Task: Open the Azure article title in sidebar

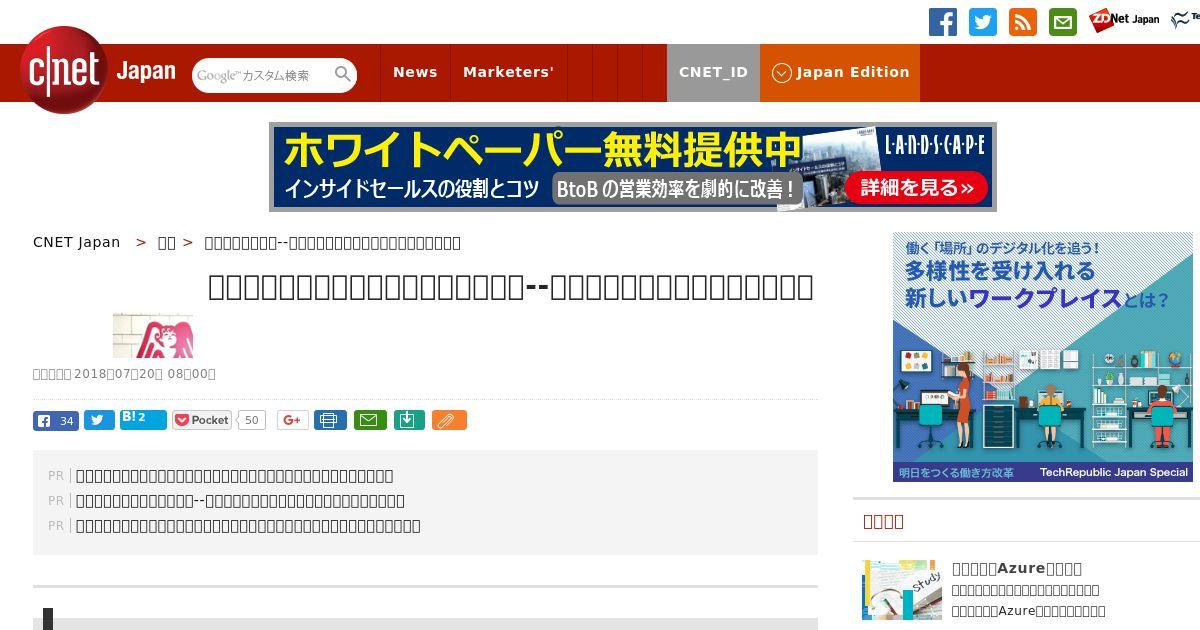Action: [1017, 568]
